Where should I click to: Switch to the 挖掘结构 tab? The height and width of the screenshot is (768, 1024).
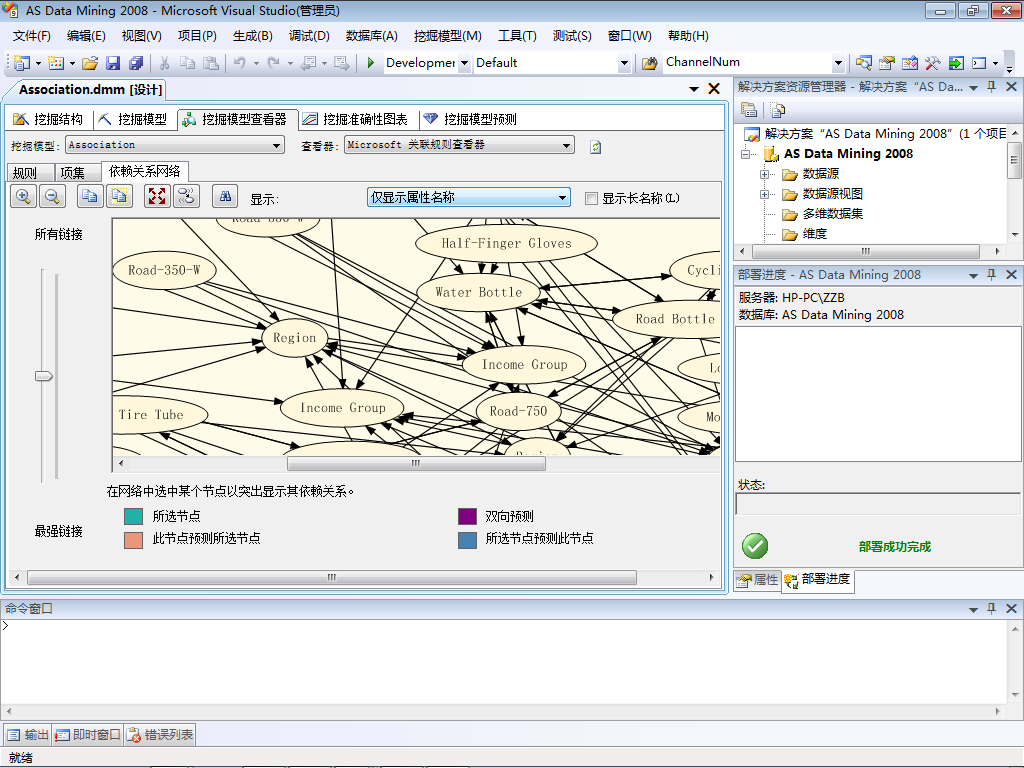(x=49, y=119)
